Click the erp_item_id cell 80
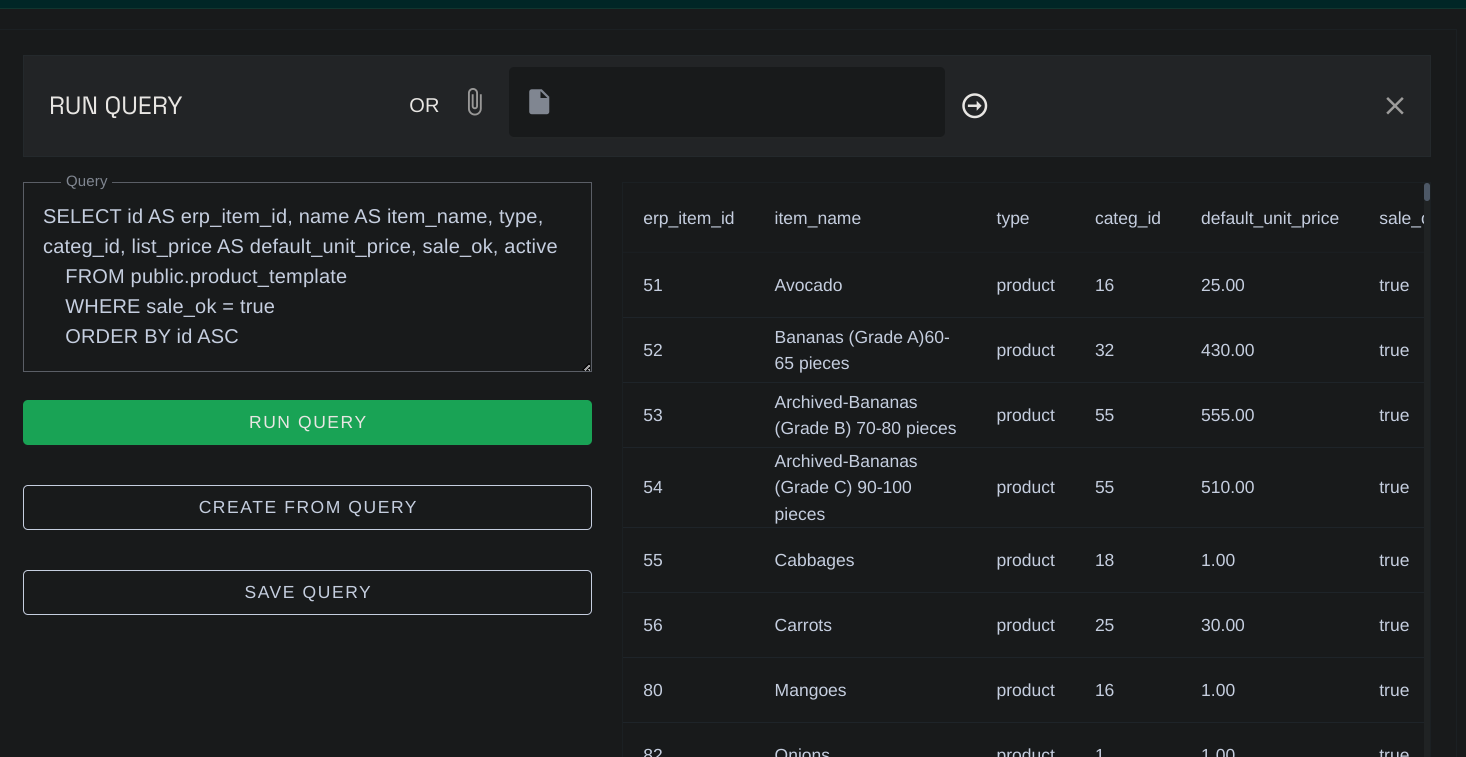Viewport: 1466px width, 757px height. pos(653,690)
